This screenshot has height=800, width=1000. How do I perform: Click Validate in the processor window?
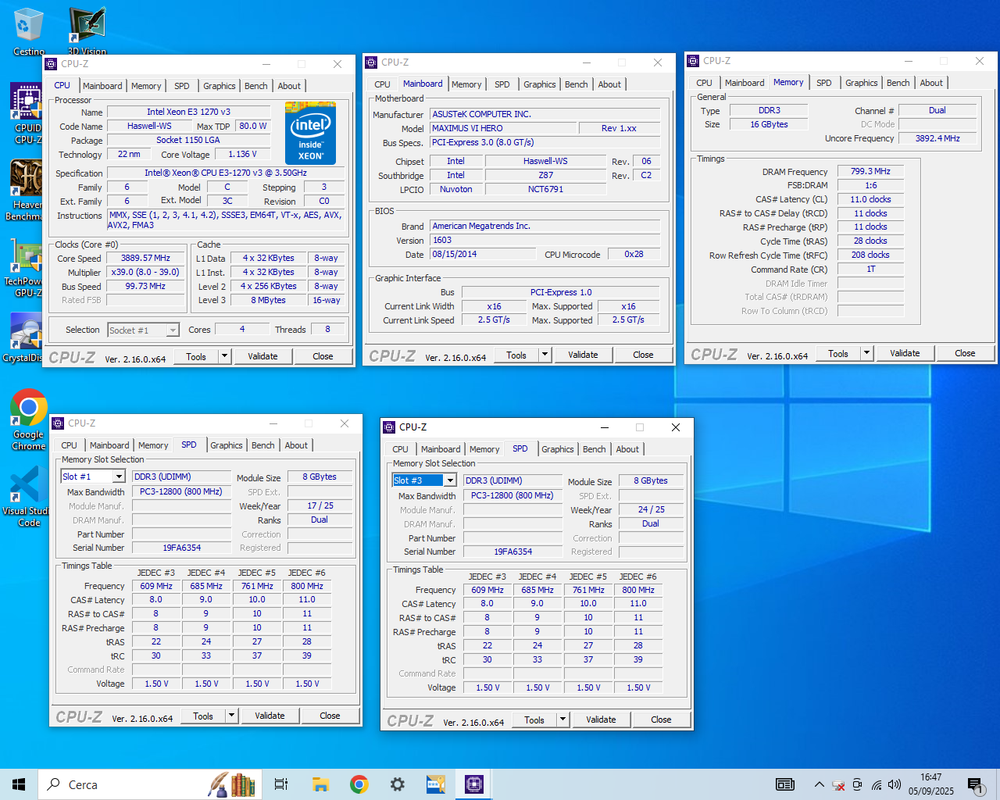pos(263,357)
